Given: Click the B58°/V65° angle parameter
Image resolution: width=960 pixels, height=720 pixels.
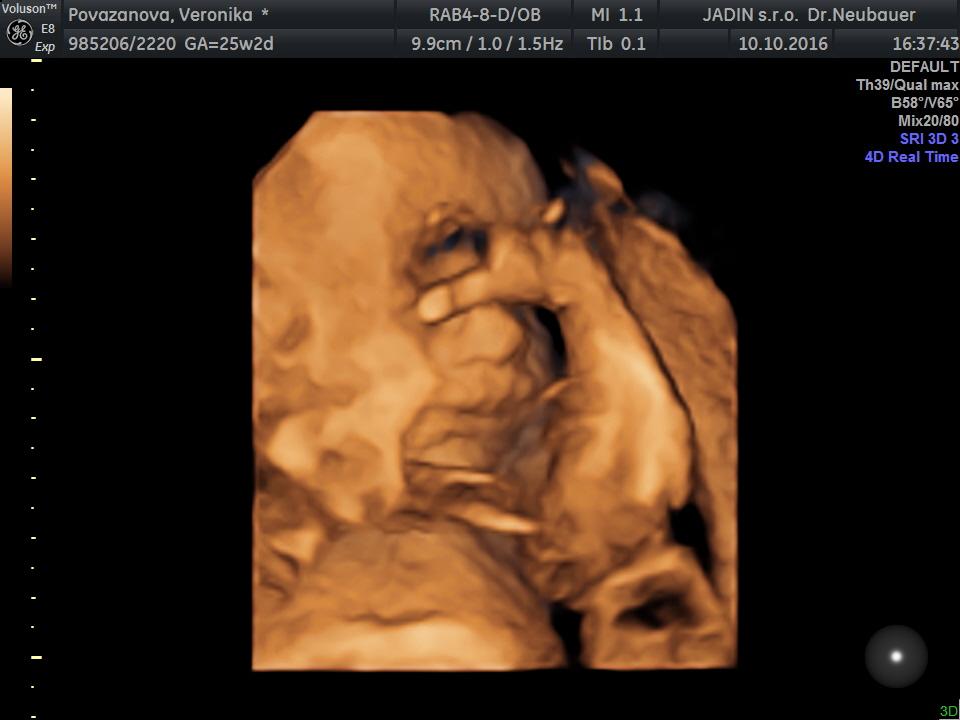Looking at the screenshot, I should tap(924, 103).
